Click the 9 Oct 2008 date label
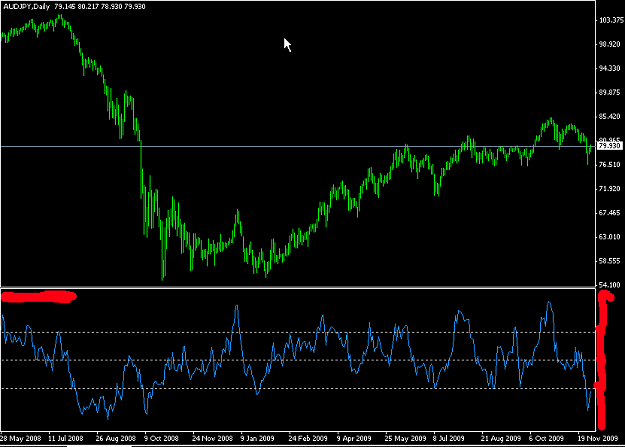 tap(161, 439)
